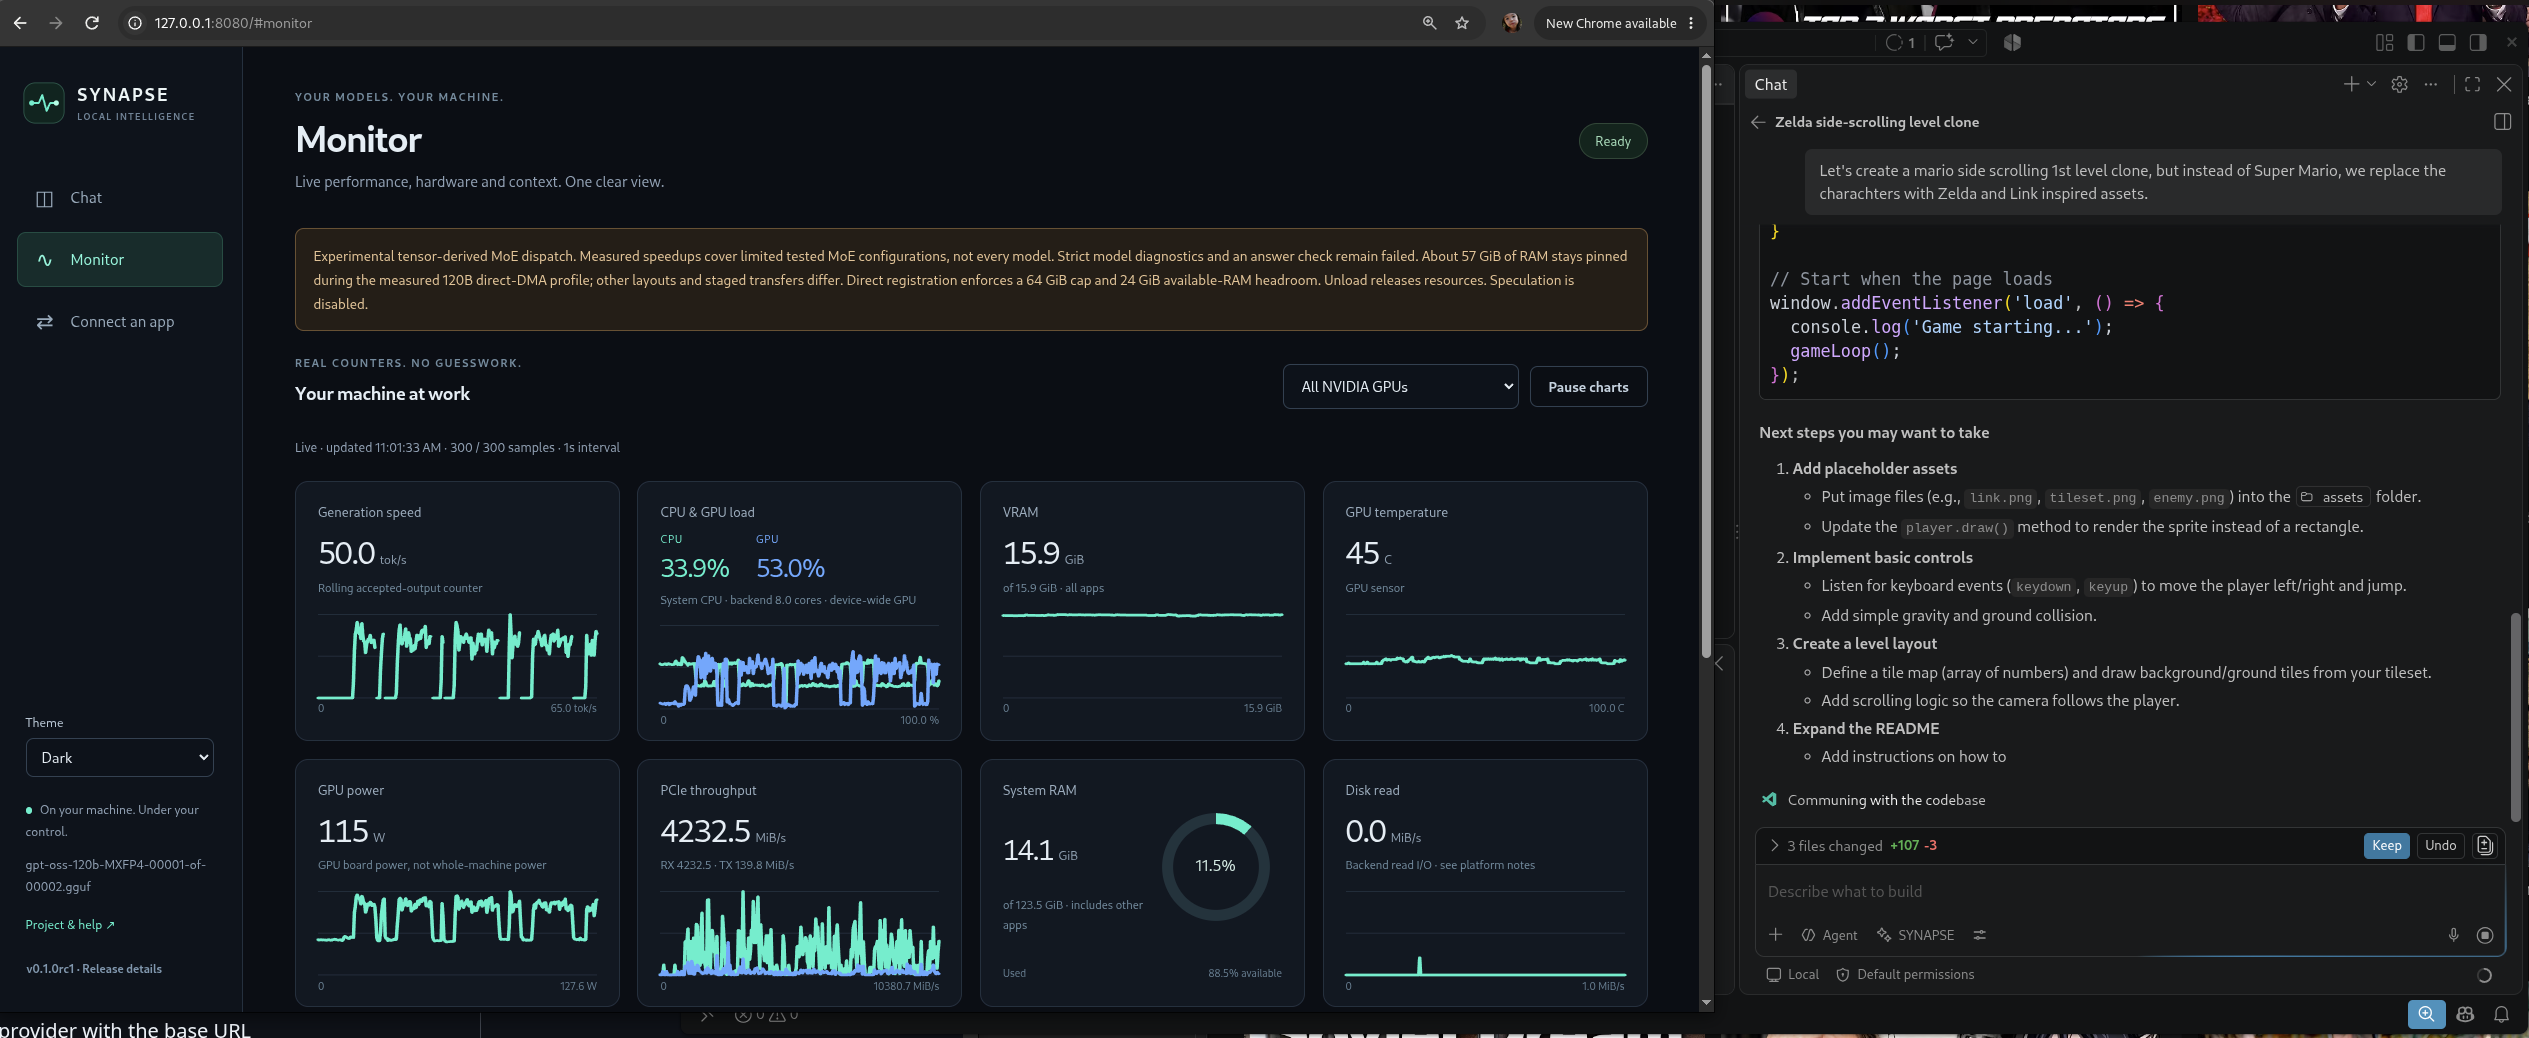Open notifications bell in VS Code status bar
This screenshot has width=2529, height=1038.
coord(2501,1014)
